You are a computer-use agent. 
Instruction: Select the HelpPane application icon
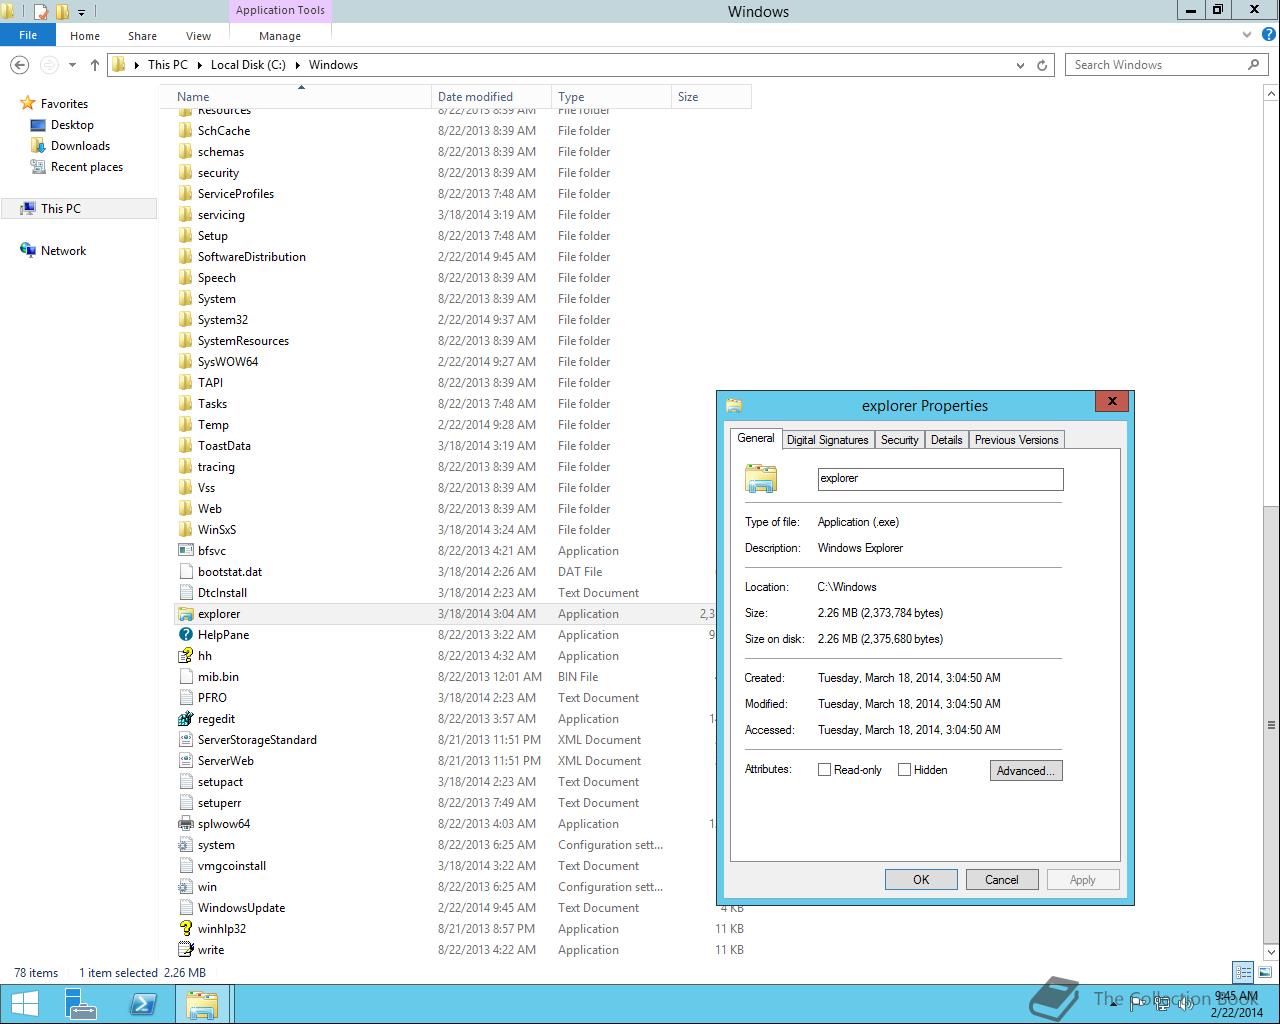(185, 635)
